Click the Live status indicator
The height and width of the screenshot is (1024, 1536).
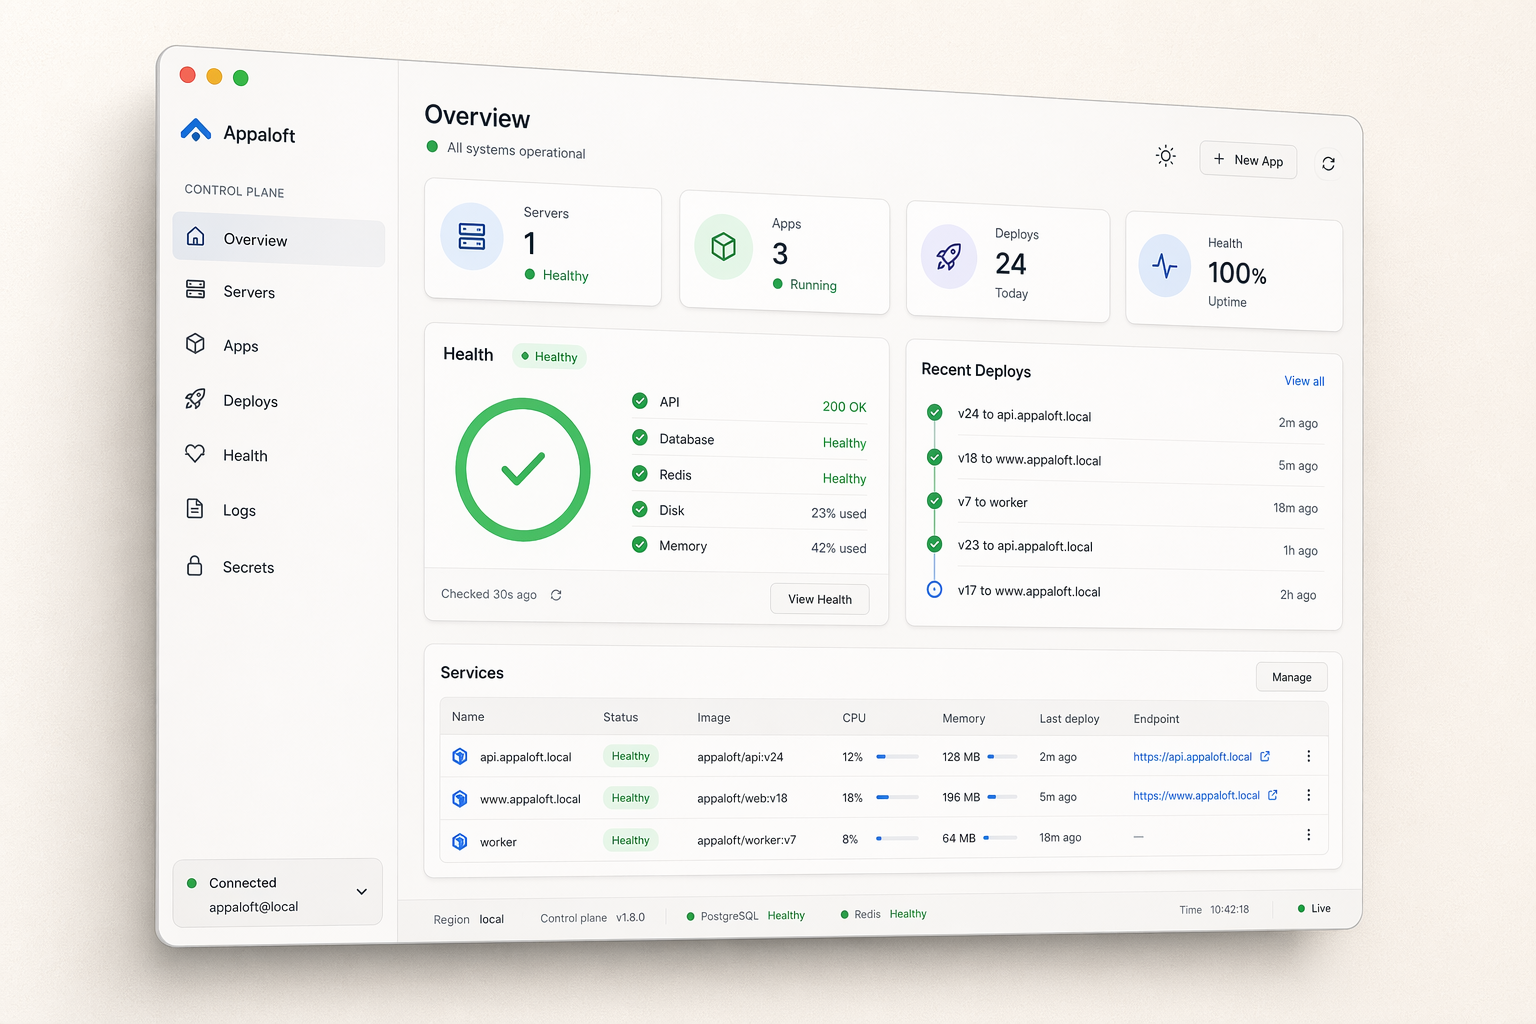pyautogui.click(x=1312, y=908)
